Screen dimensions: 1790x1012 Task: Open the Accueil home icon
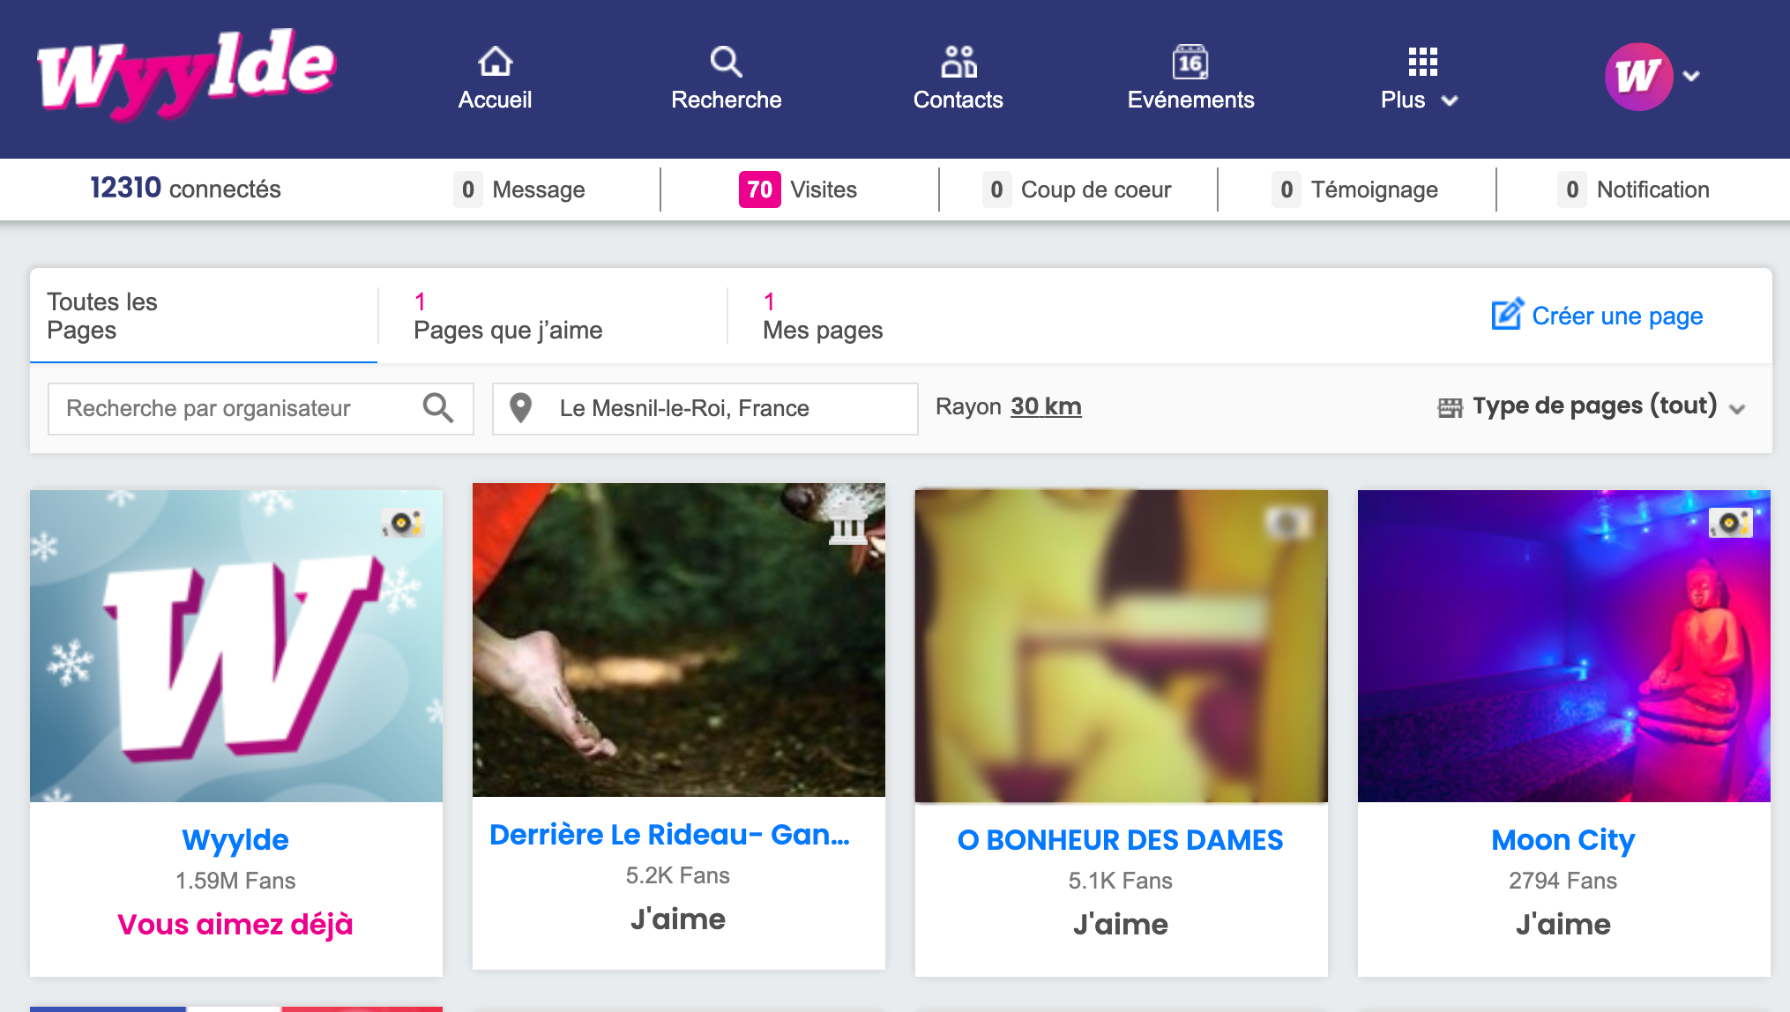[495, 62]
